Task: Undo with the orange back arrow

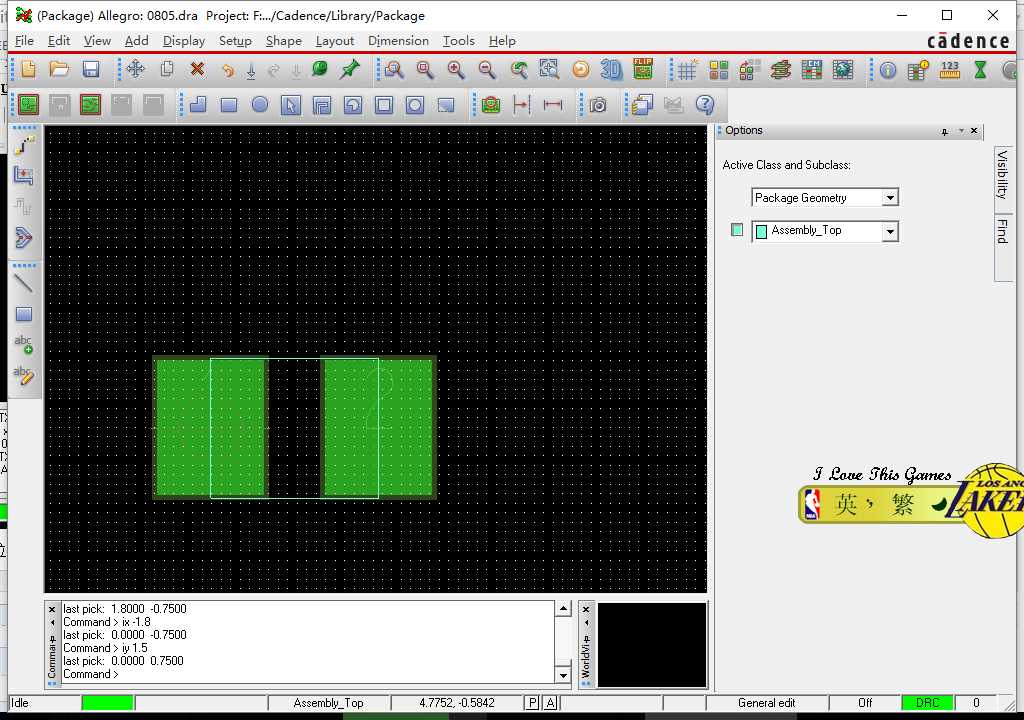Action: (x=227, y=69)
